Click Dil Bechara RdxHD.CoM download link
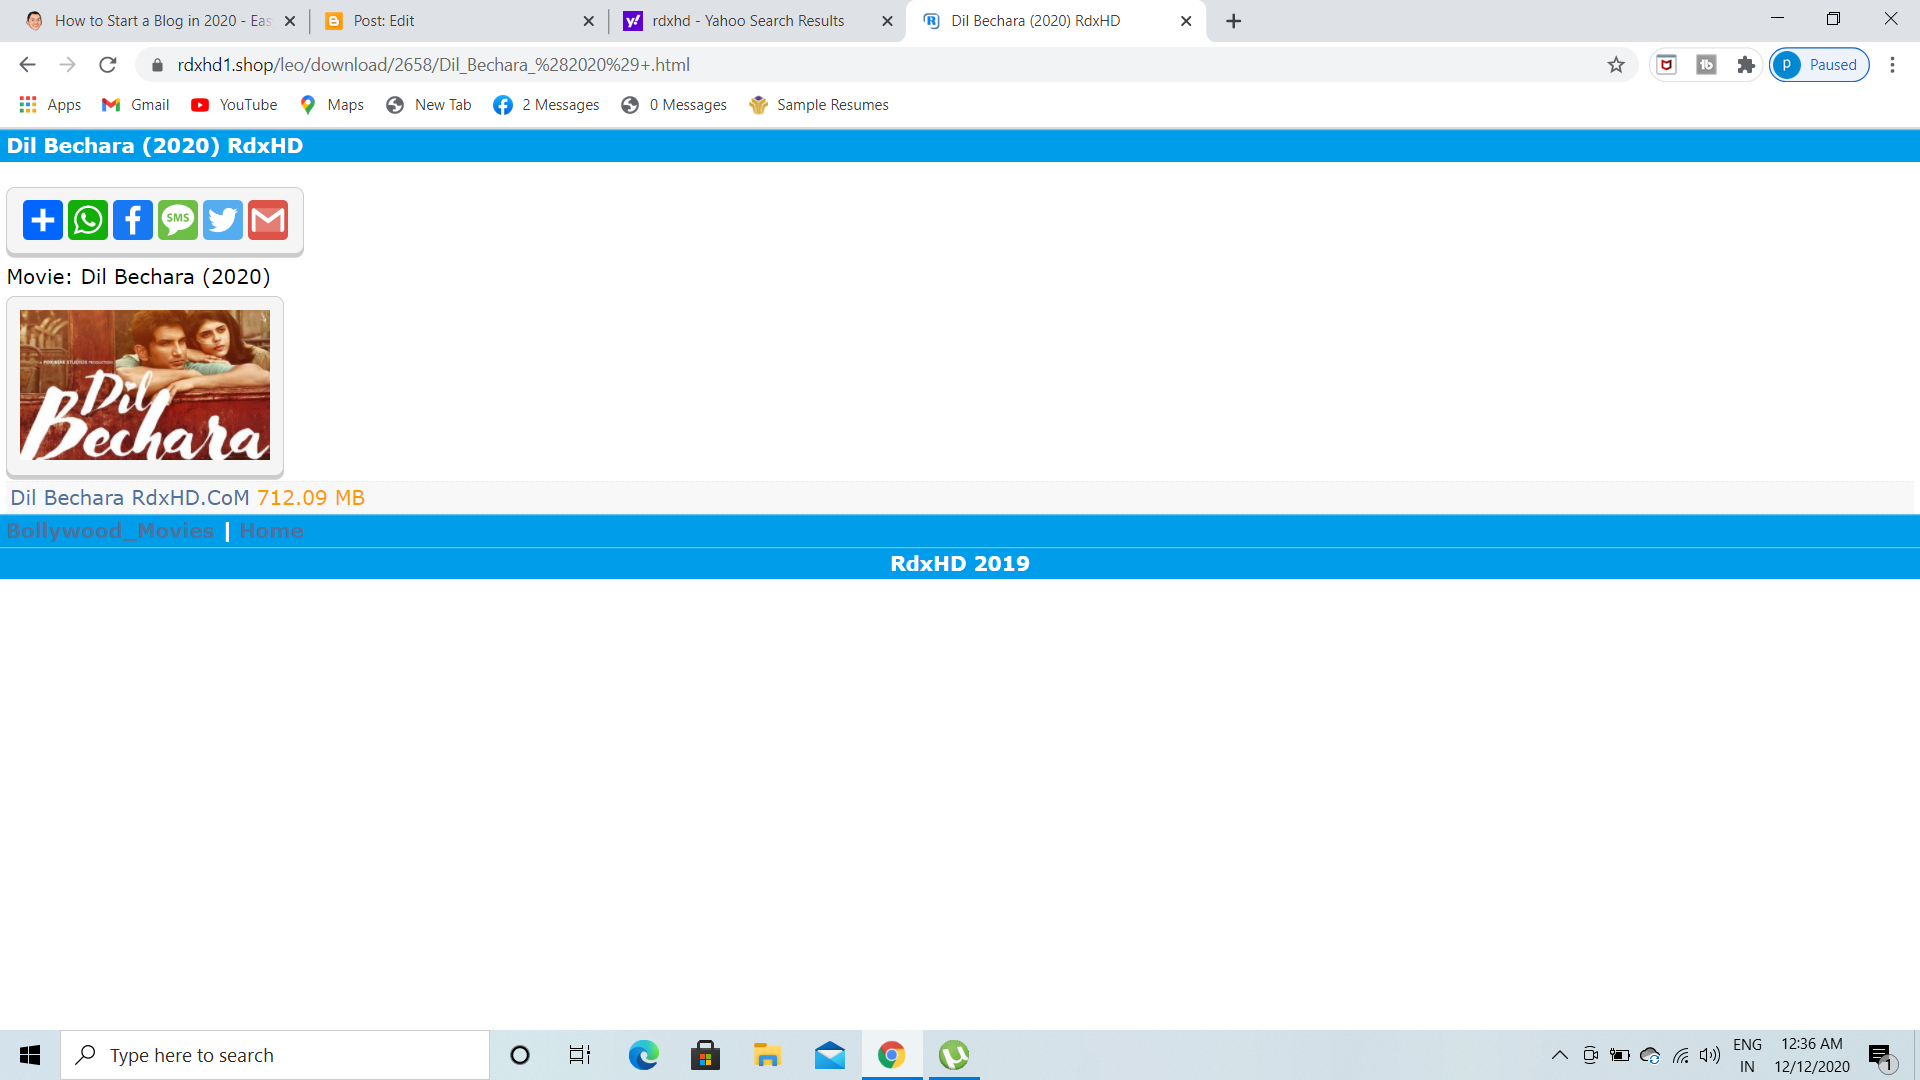 coord(130,498)
